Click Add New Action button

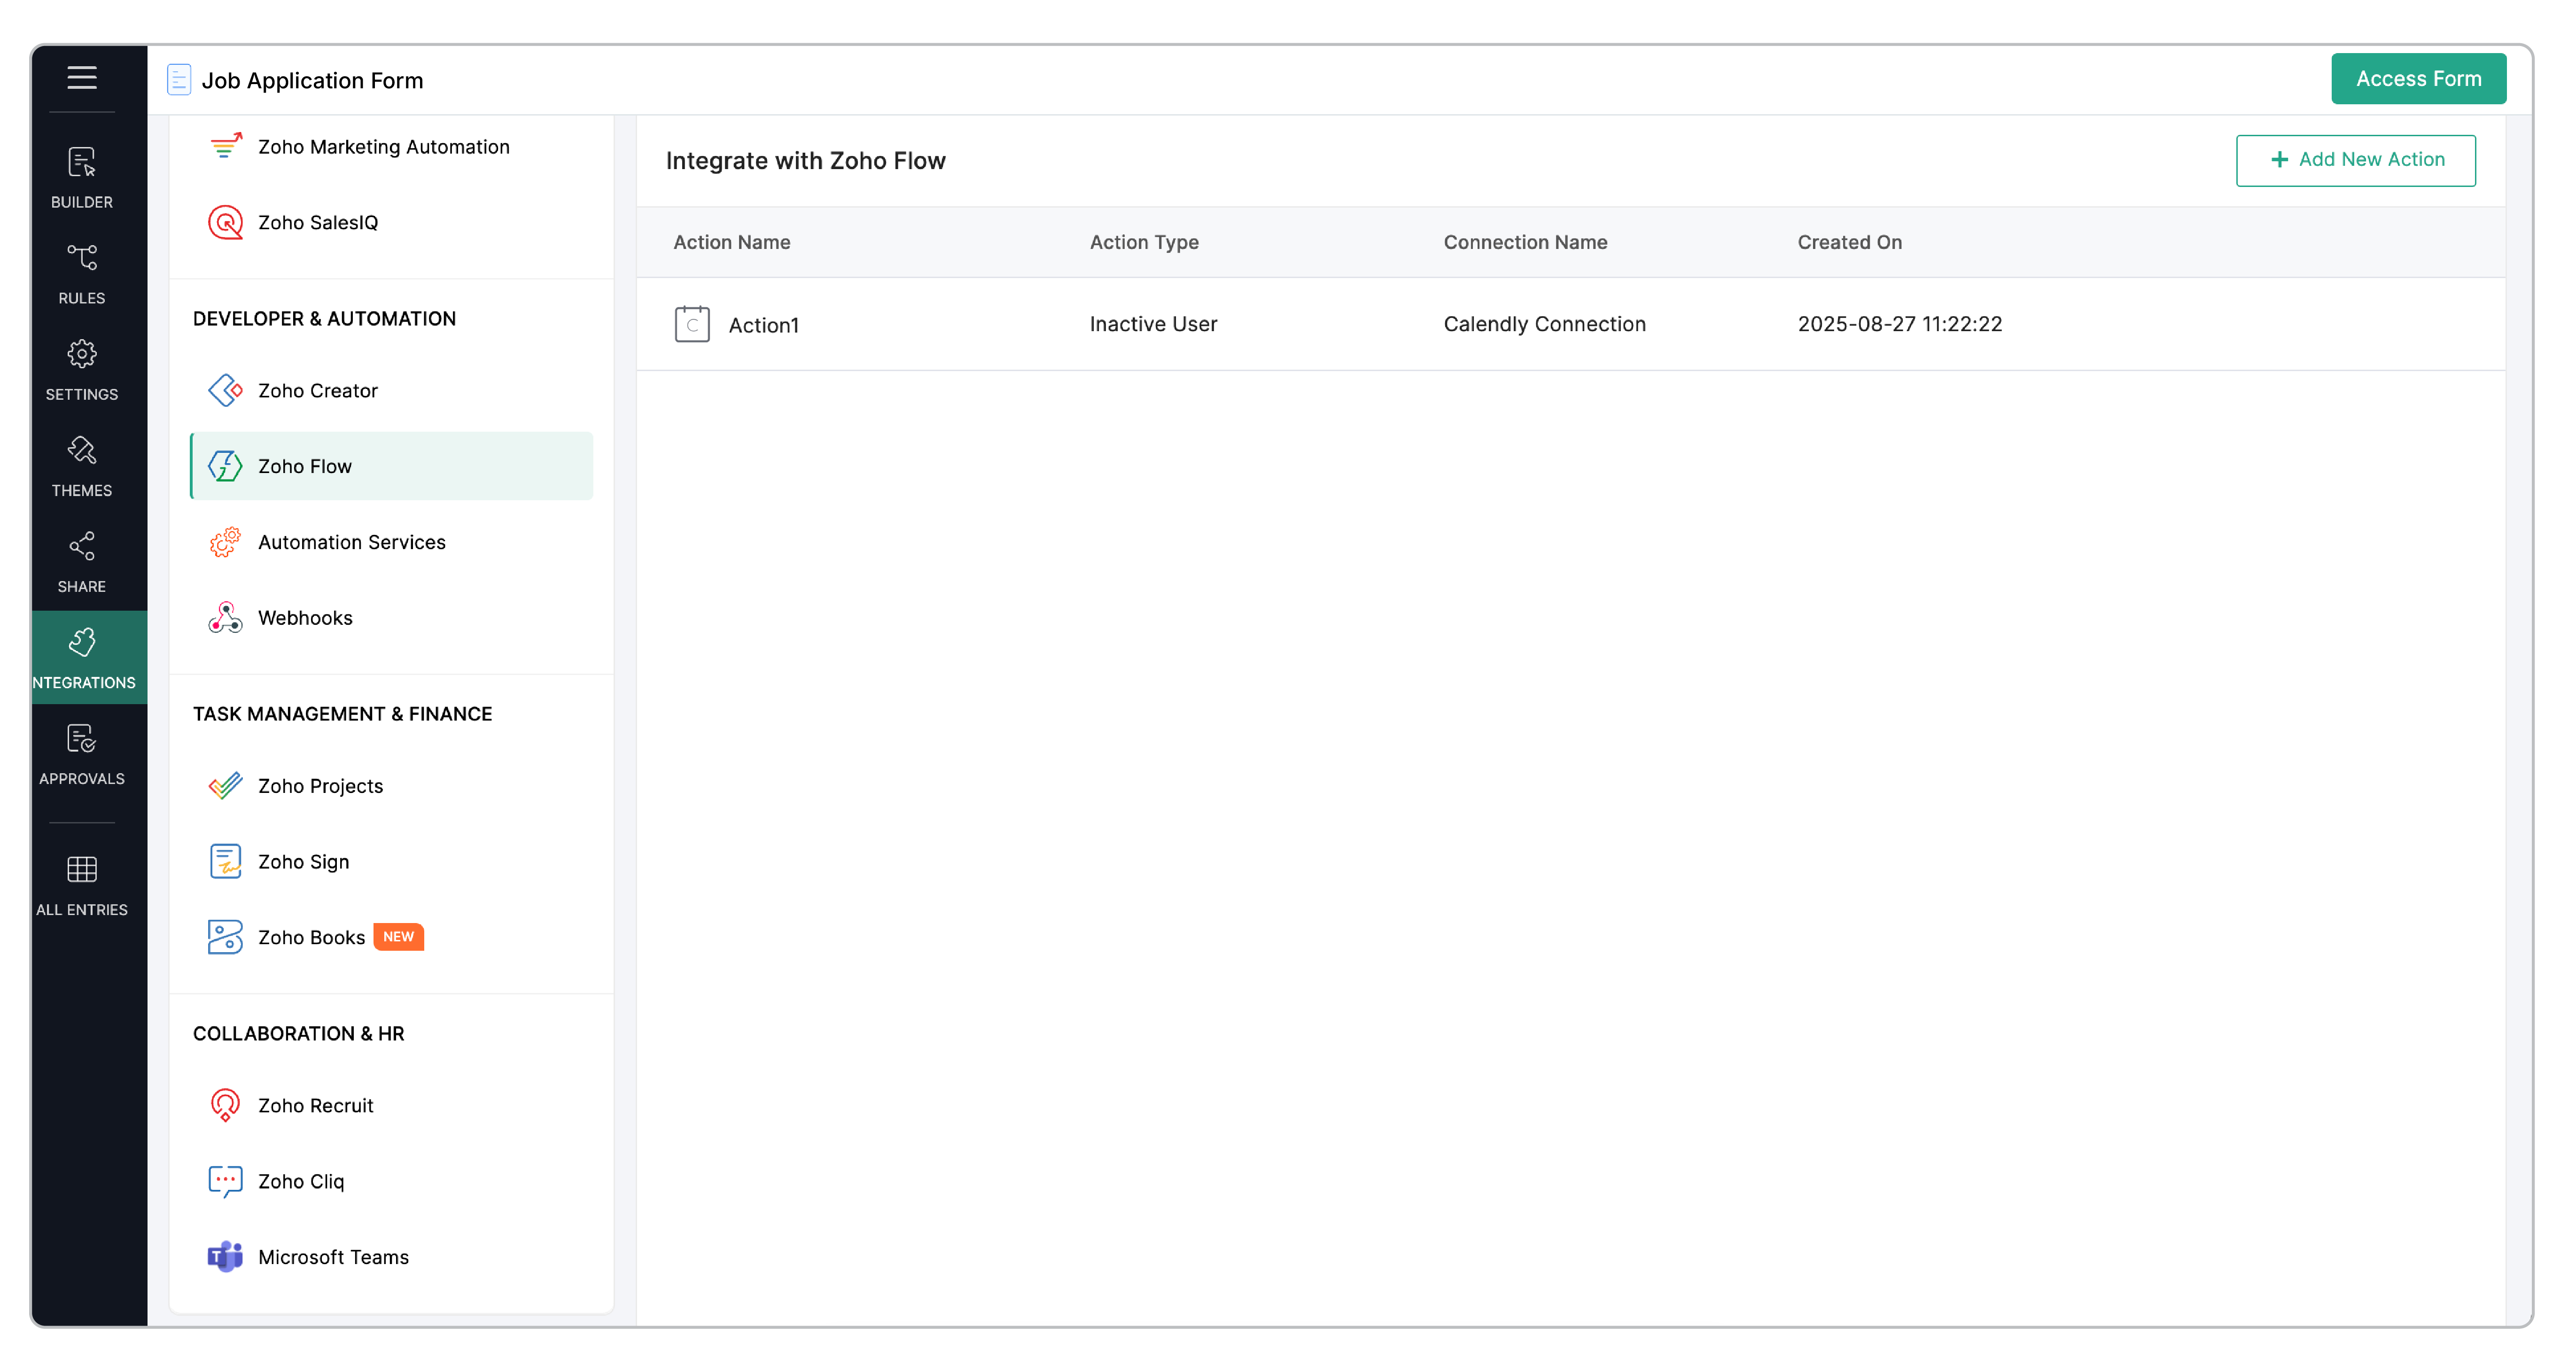(x=2355, y=160)
